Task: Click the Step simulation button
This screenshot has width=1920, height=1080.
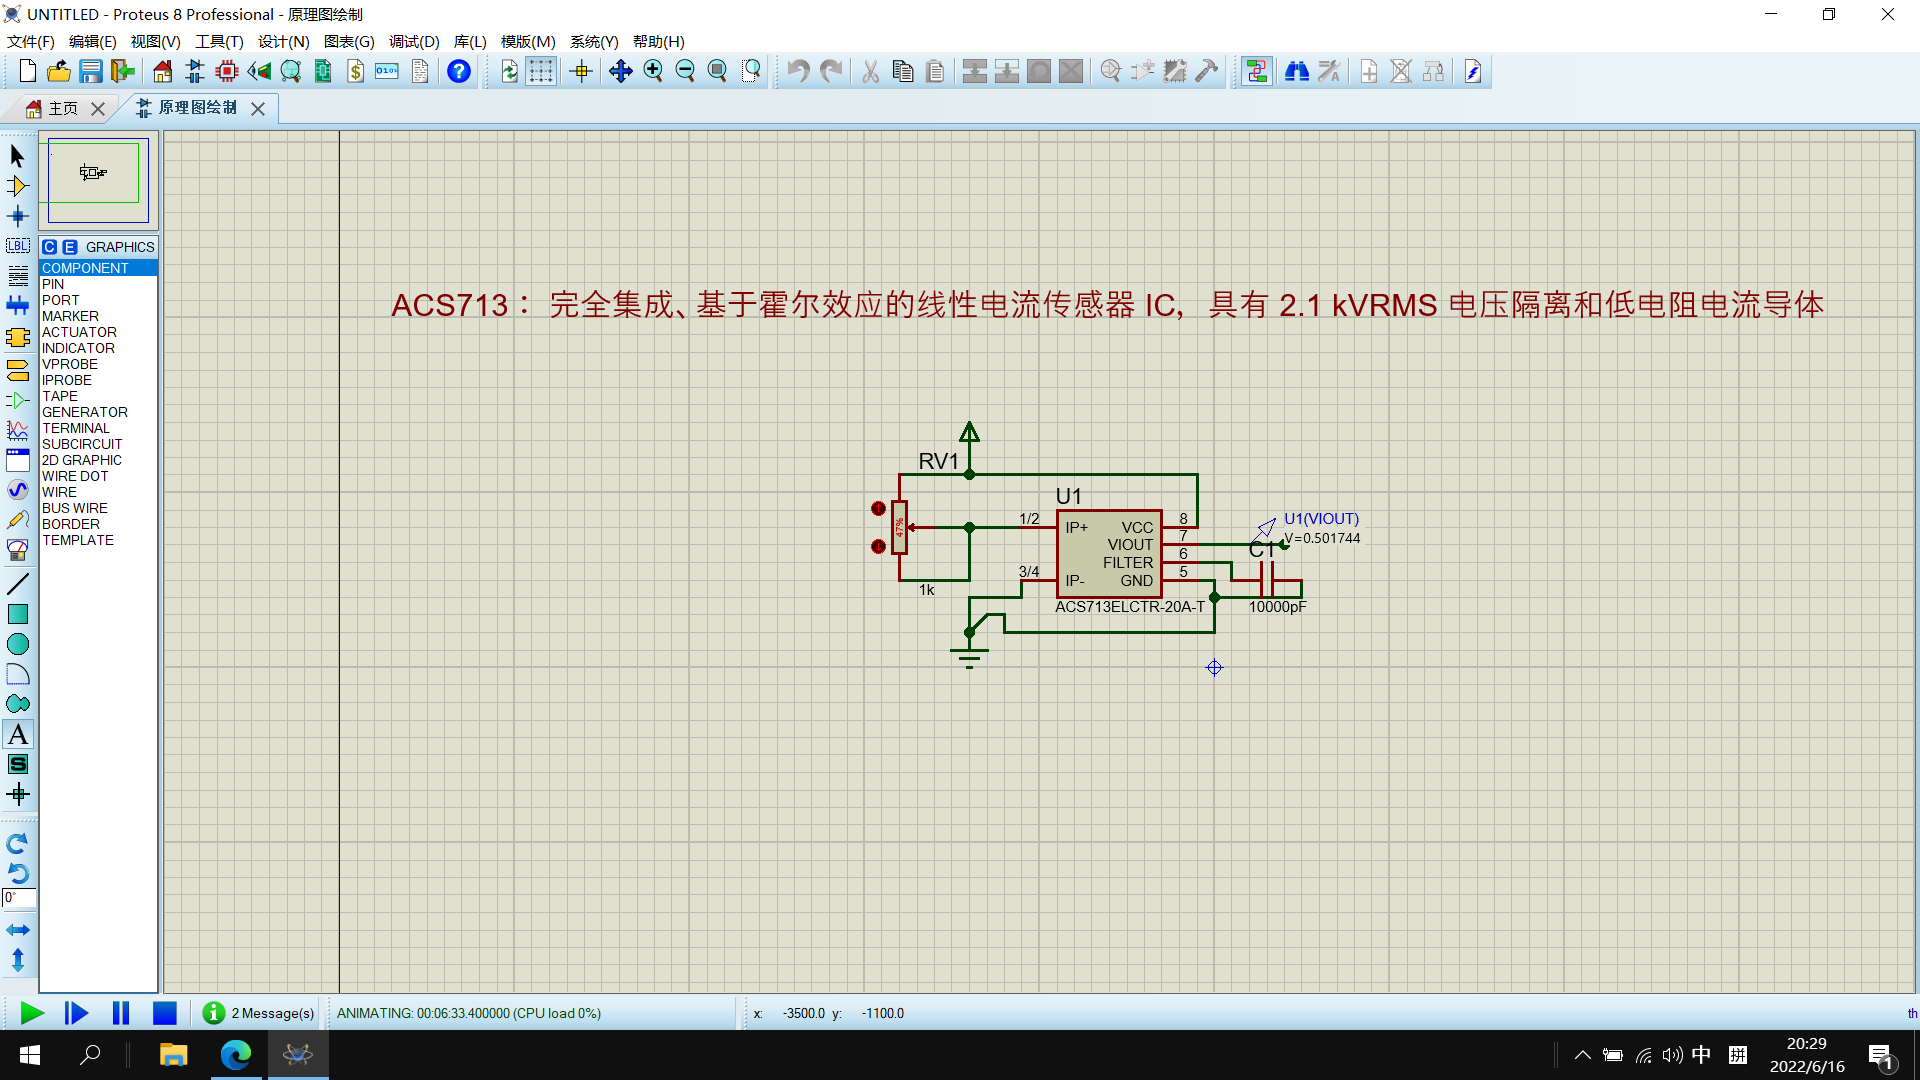Action: (76, 1013)
